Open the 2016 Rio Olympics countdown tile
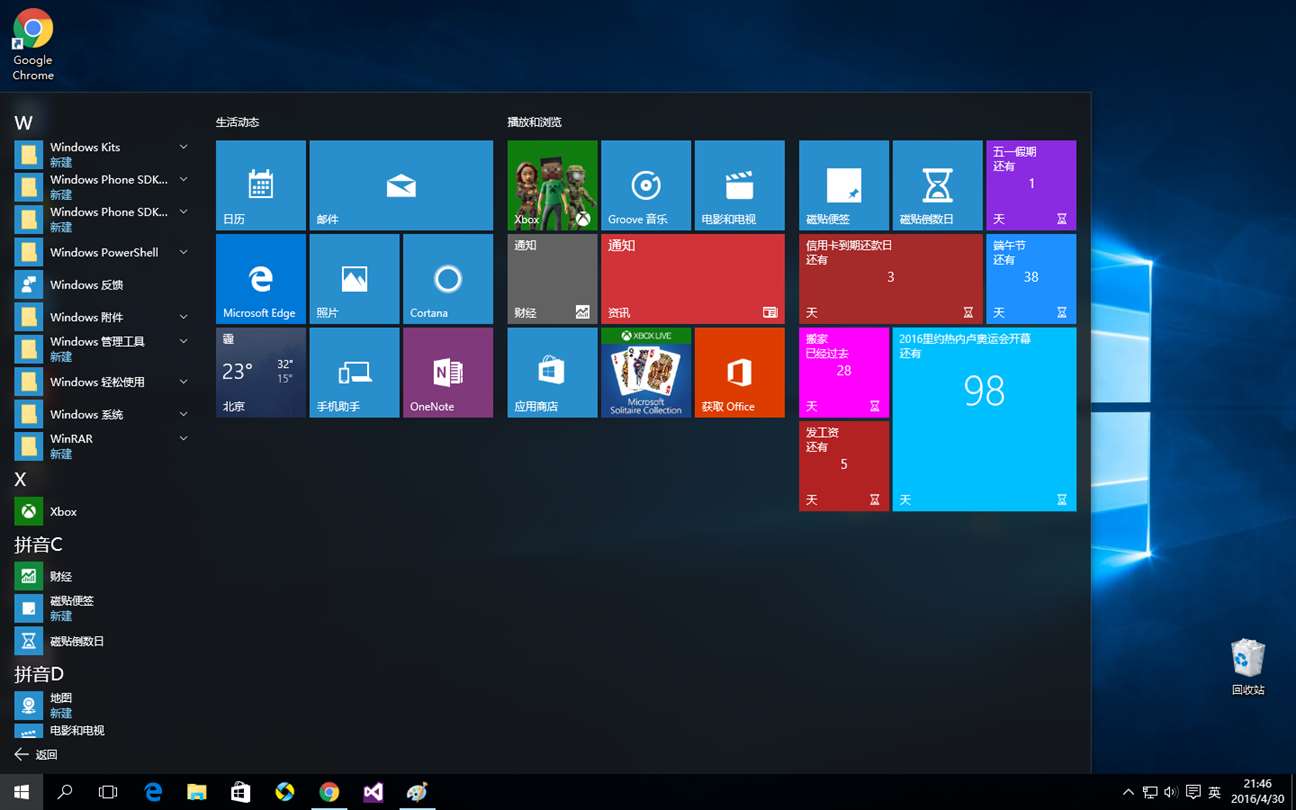 tap(984, 419)
